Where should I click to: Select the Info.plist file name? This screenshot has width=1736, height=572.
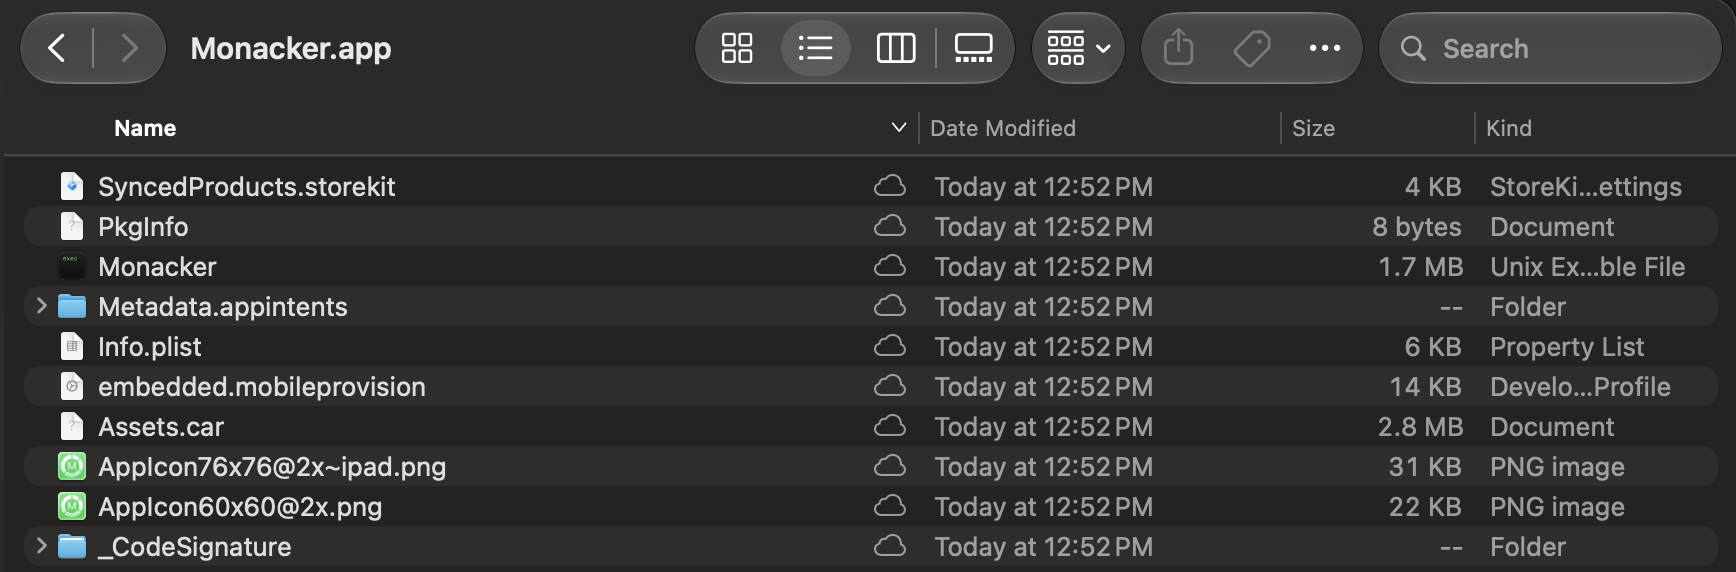click(x=150, y=347)
